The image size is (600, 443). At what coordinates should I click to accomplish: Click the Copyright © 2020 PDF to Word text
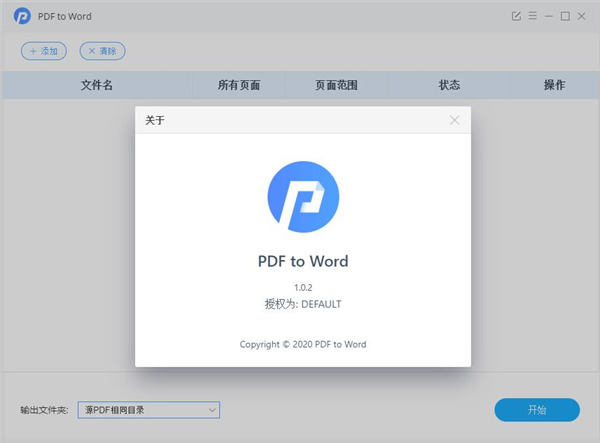[303, 344]
